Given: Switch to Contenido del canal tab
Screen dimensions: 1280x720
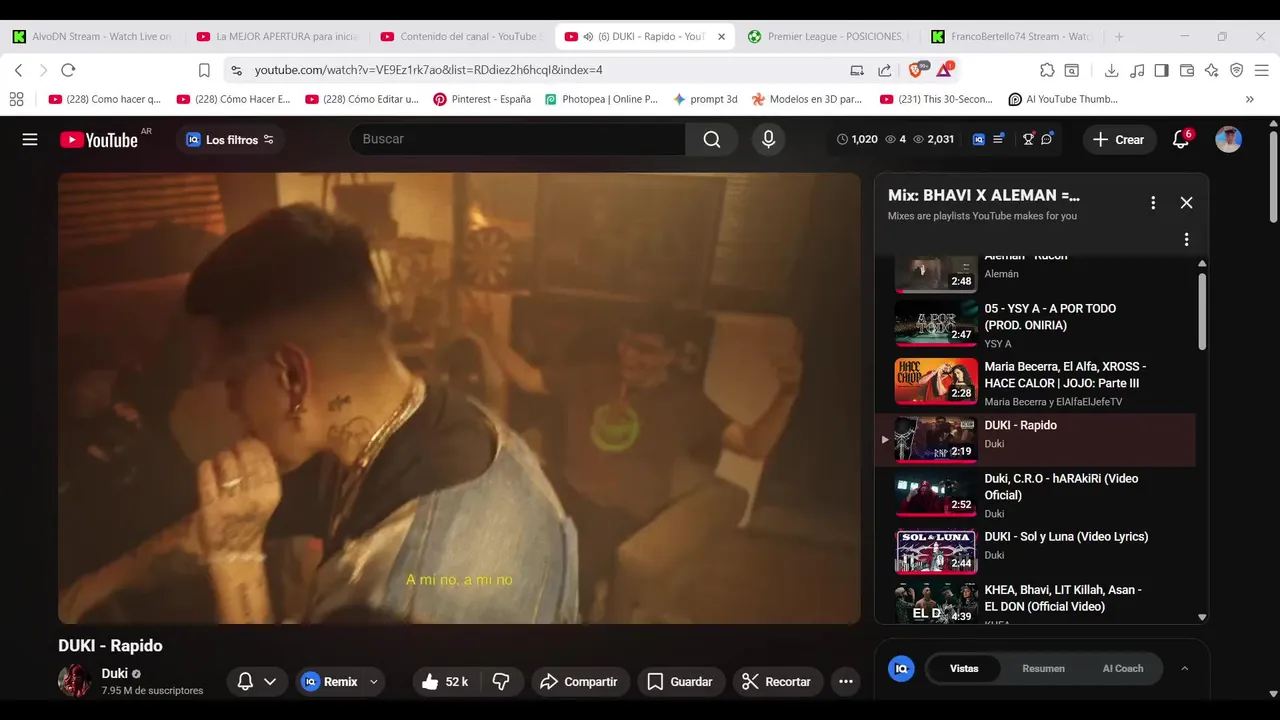Looking at the screenshot, I should tap(460, 37).
